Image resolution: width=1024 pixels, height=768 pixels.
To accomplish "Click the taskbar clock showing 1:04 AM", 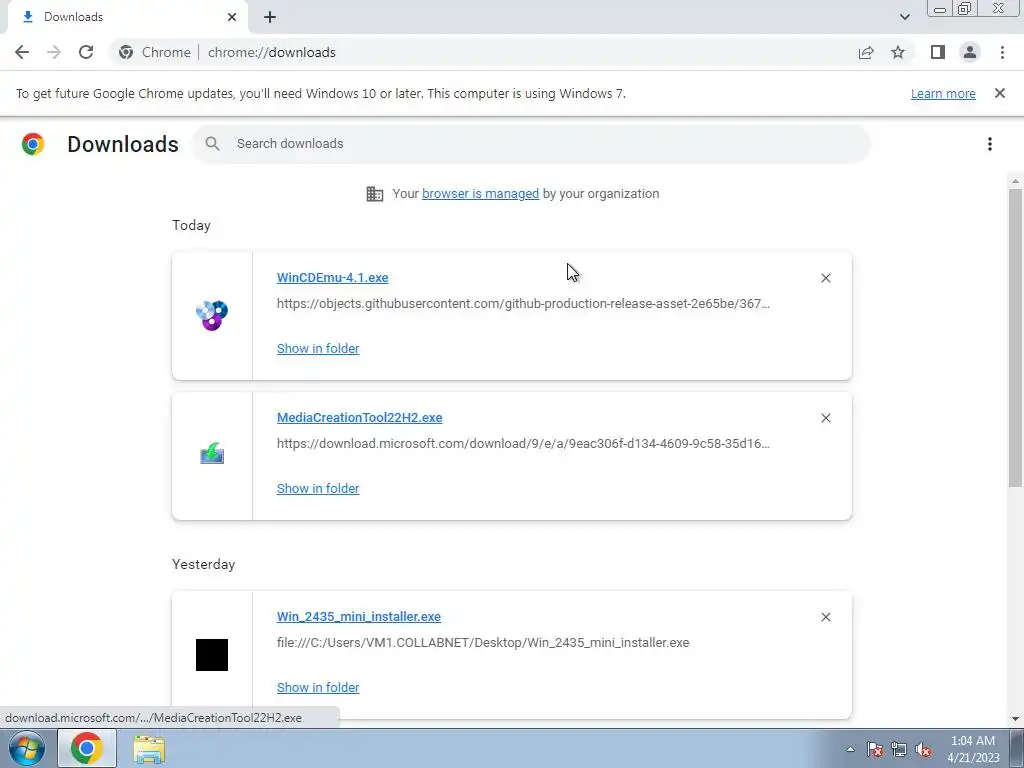I will coord(973,749).
